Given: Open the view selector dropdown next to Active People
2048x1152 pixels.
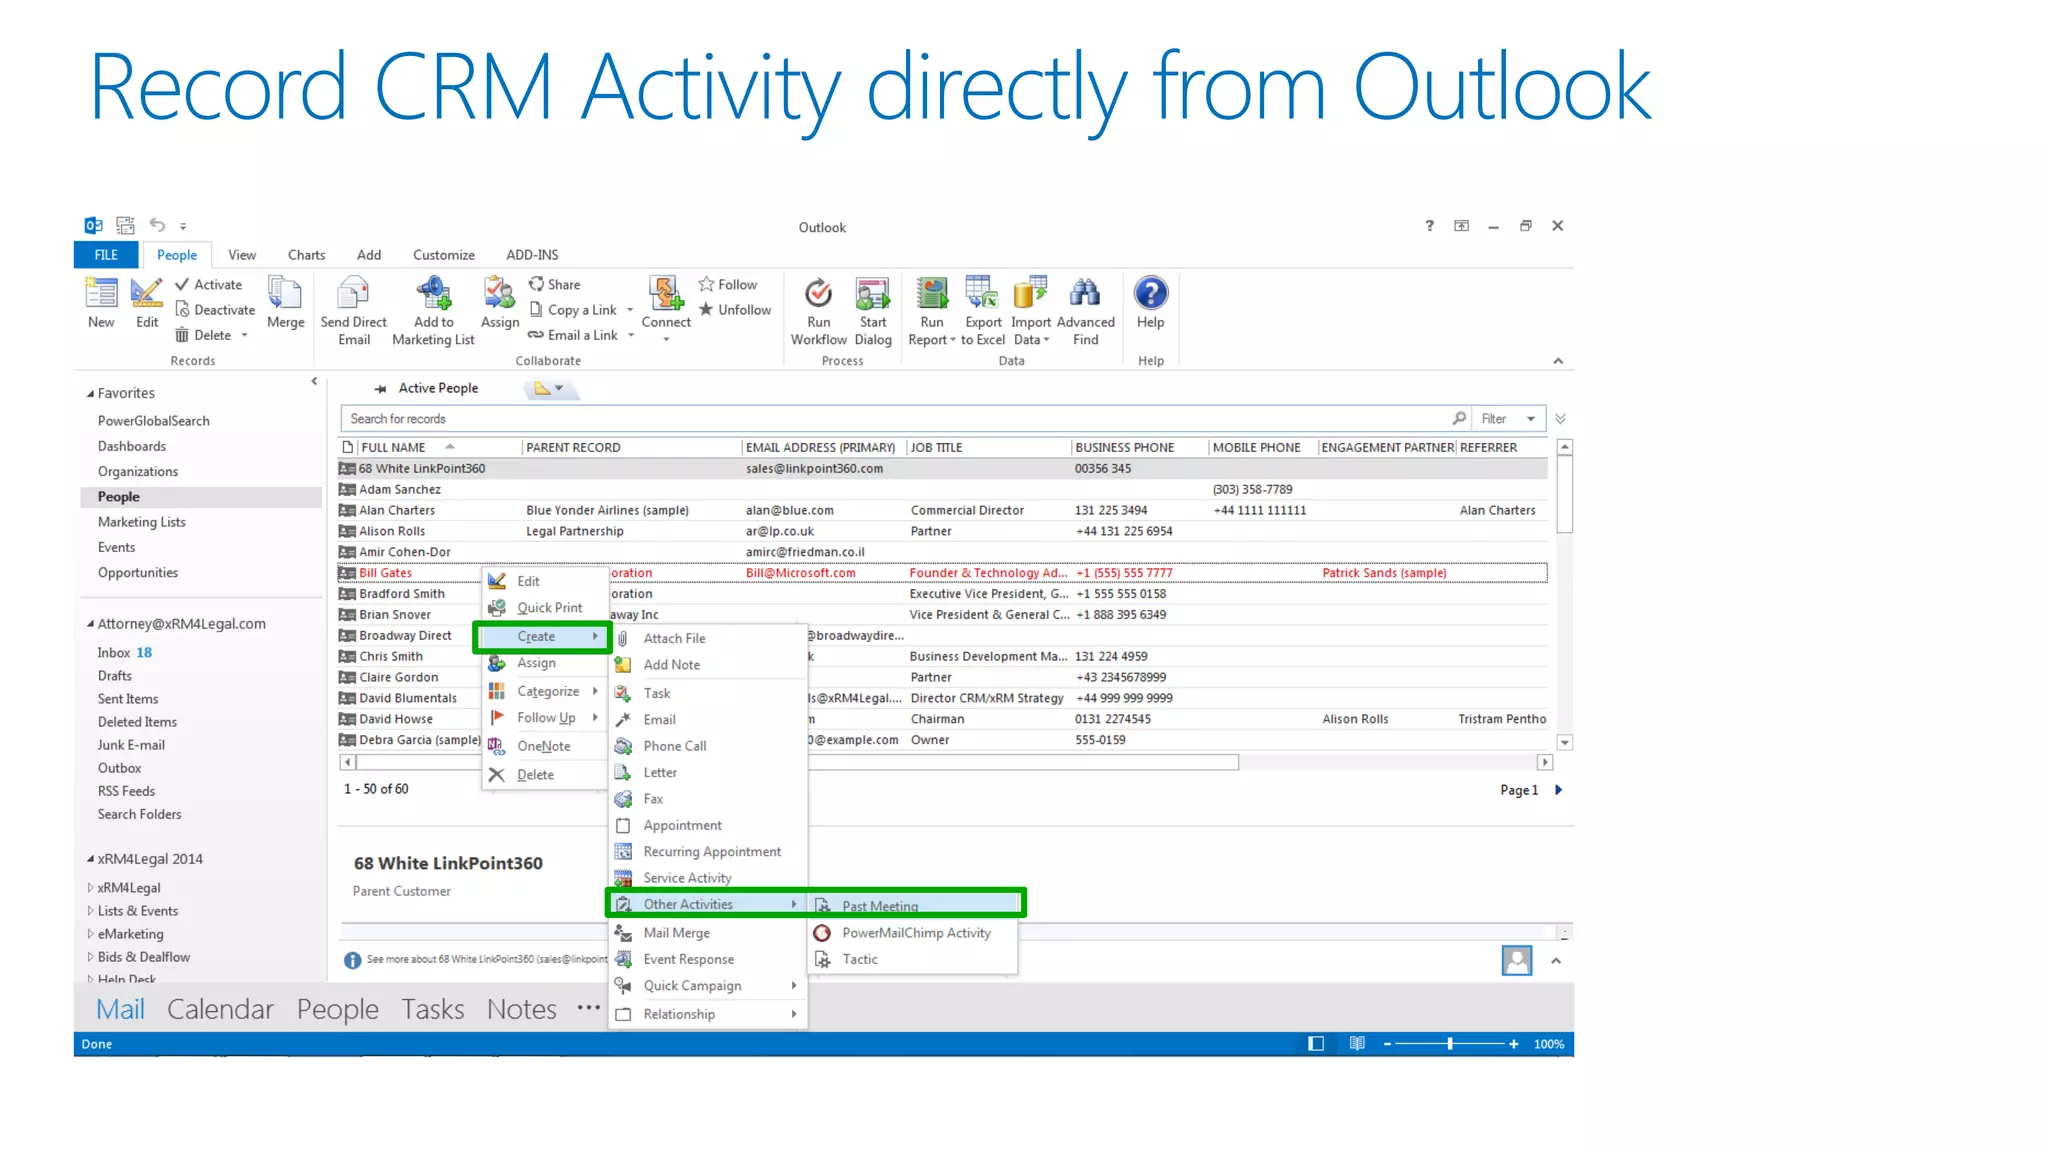Looking at the screenshot, I should (558, 388).
